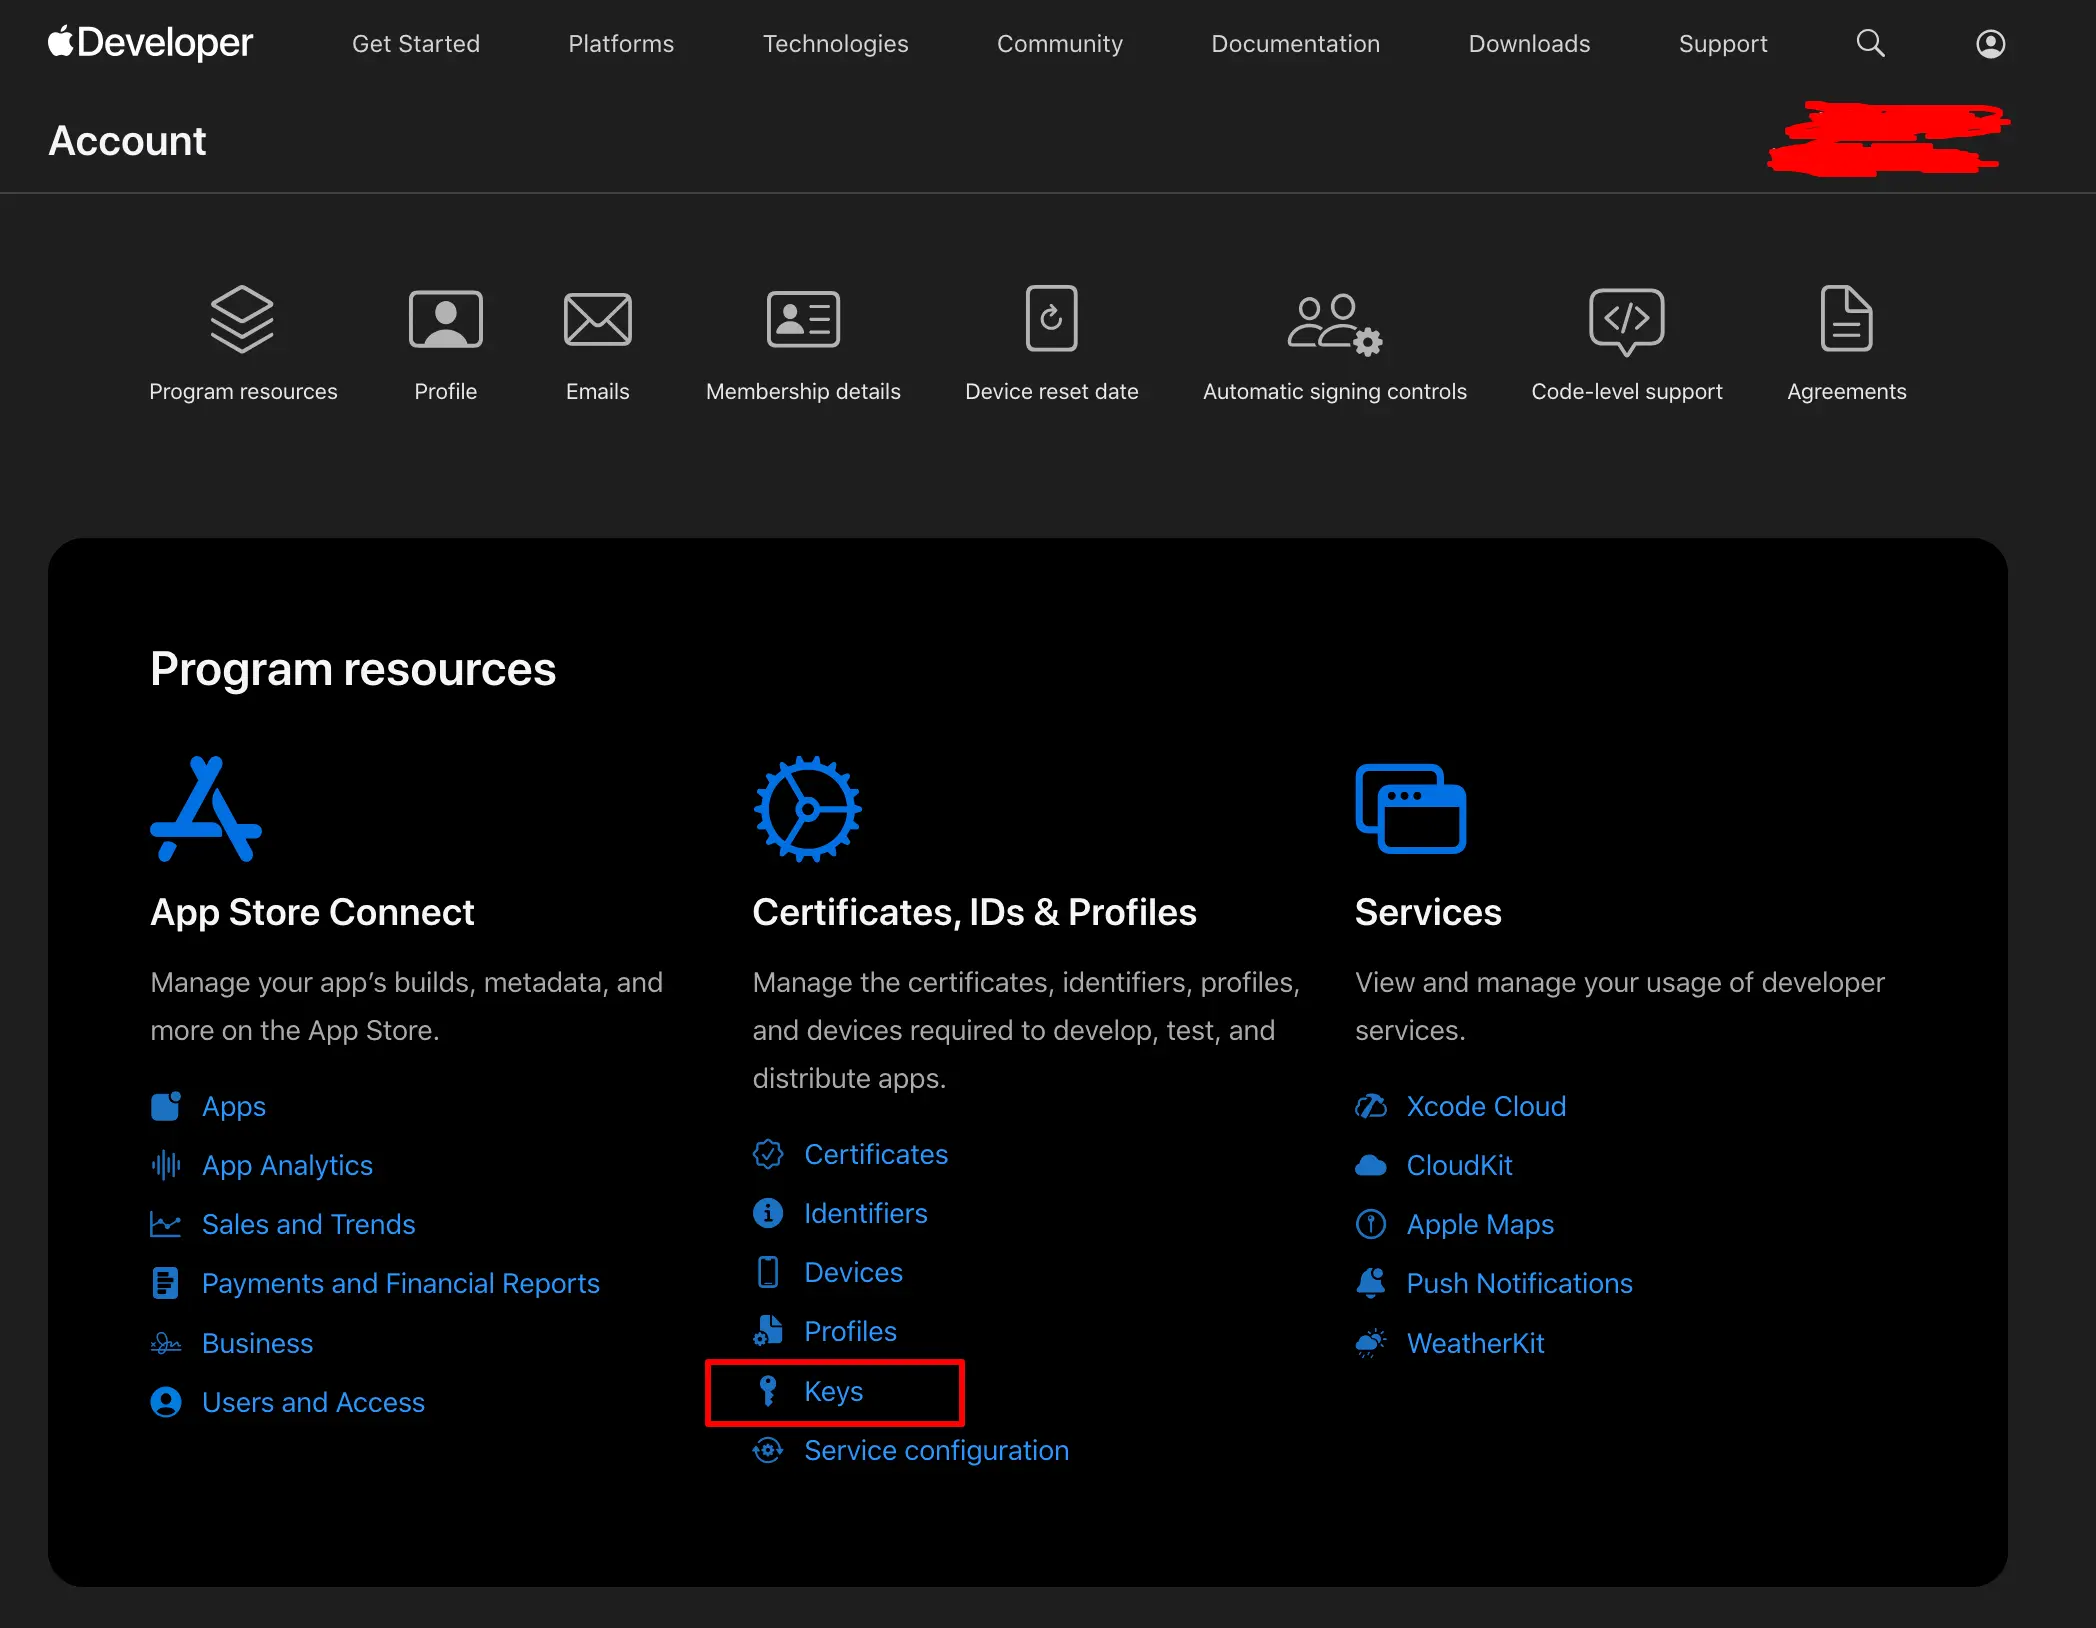Open Device reset date icon

(x=1051, y=318)
